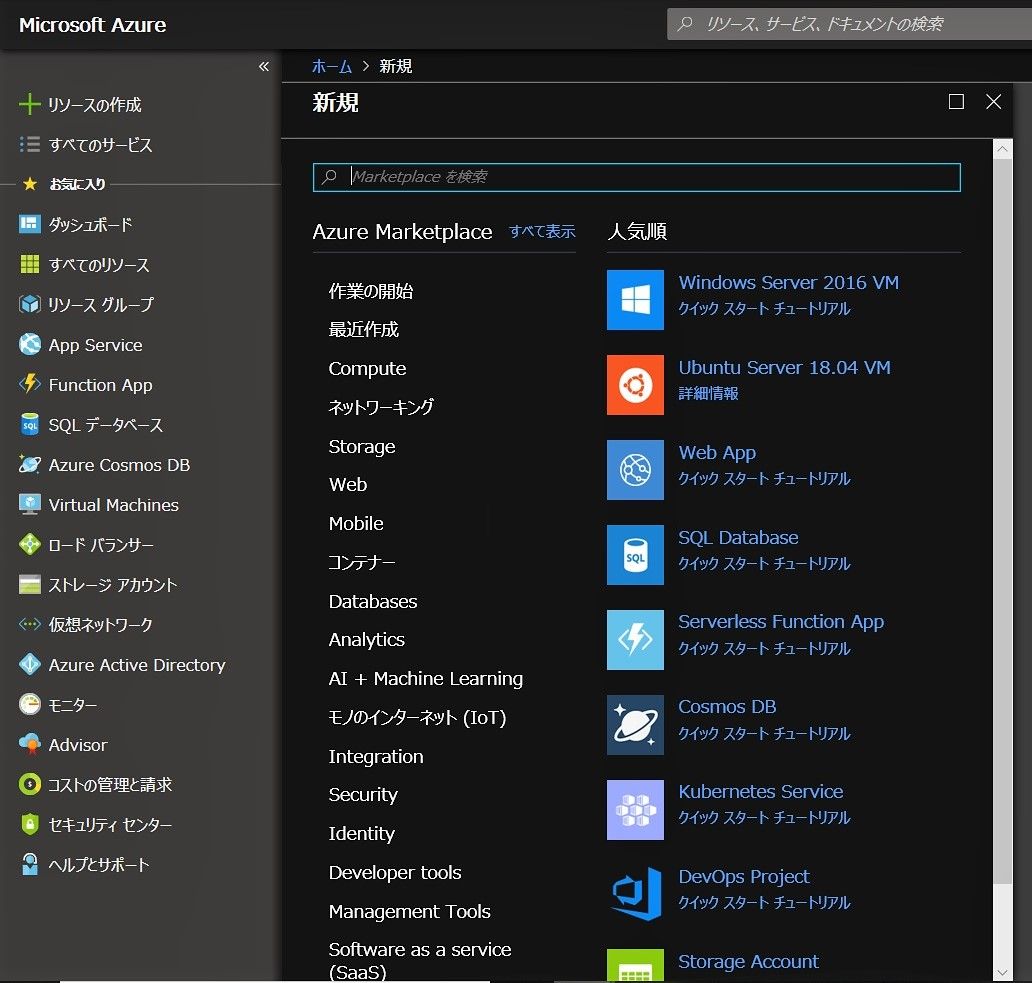Select AI + Machine Learning category
Viewport: 1032px width, 983px height.
point(425,678)
